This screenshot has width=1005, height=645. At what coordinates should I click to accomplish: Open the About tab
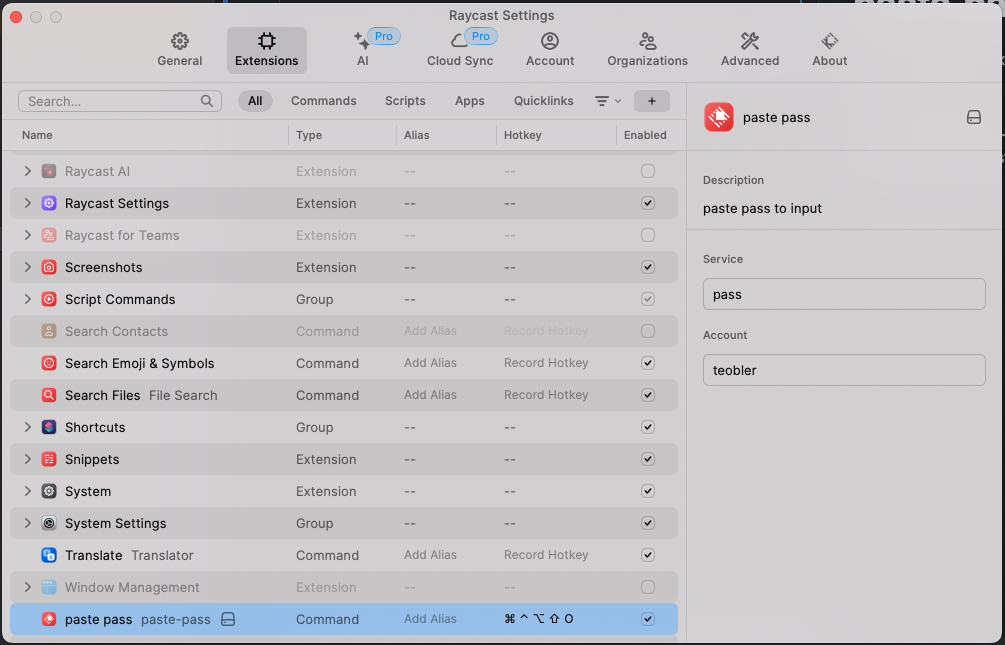[x=829, y=50]
